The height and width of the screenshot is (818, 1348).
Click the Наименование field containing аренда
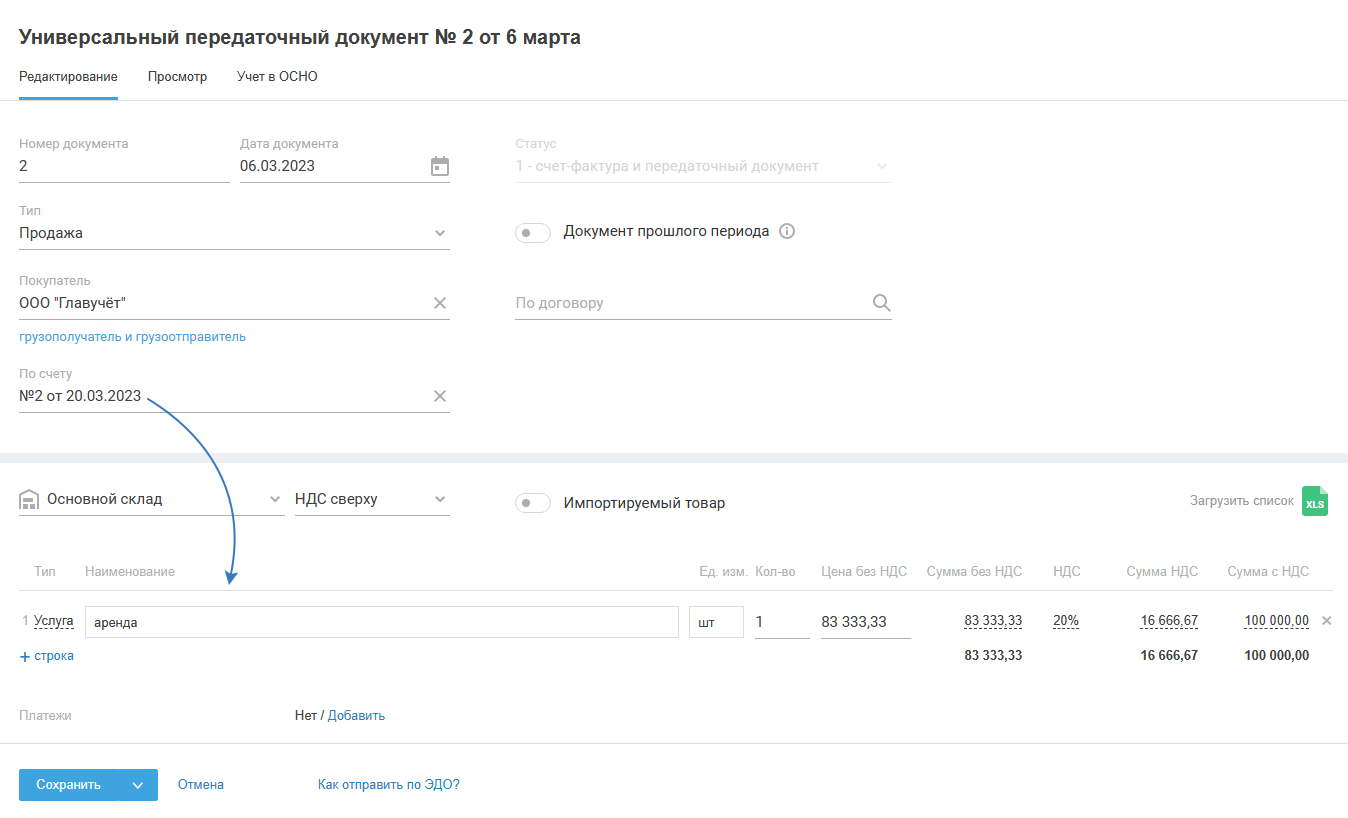[x=381, y=622]
